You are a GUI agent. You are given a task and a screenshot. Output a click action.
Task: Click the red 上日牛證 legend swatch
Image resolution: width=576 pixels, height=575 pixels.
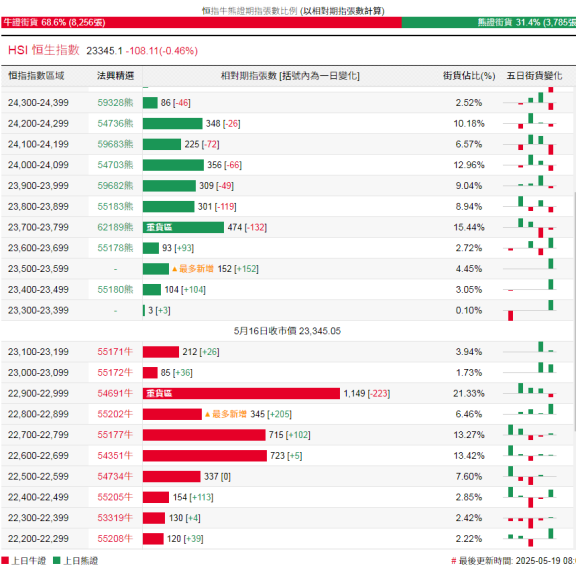coord(5,560)
